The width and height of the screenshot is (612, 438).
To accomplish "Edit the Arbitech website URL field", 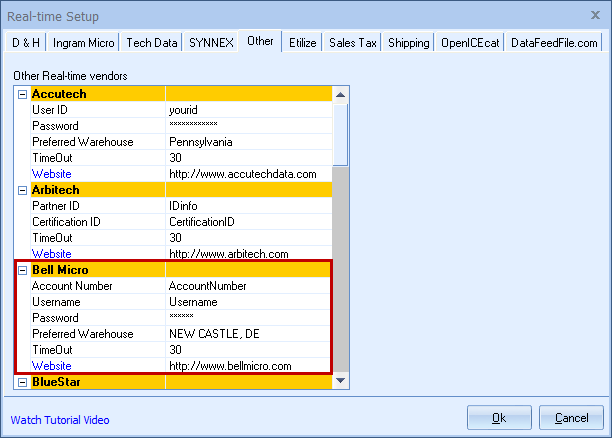I will point(249,254).
